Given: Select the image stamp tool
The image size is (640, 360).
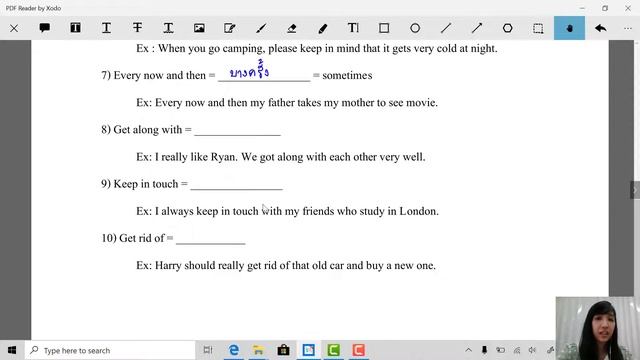Looking at the screenshot, I should [199, 28].
